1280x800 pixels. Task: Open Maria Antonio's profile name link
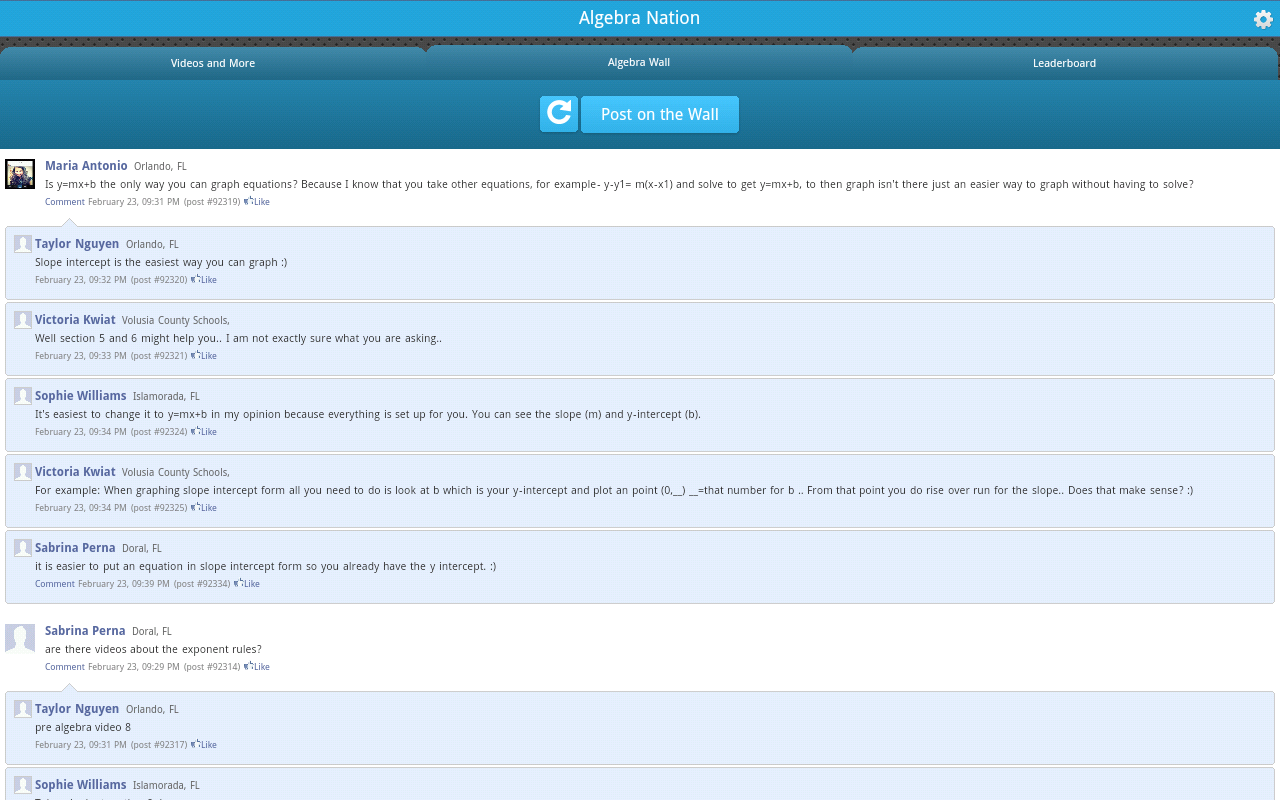(86, 166)
